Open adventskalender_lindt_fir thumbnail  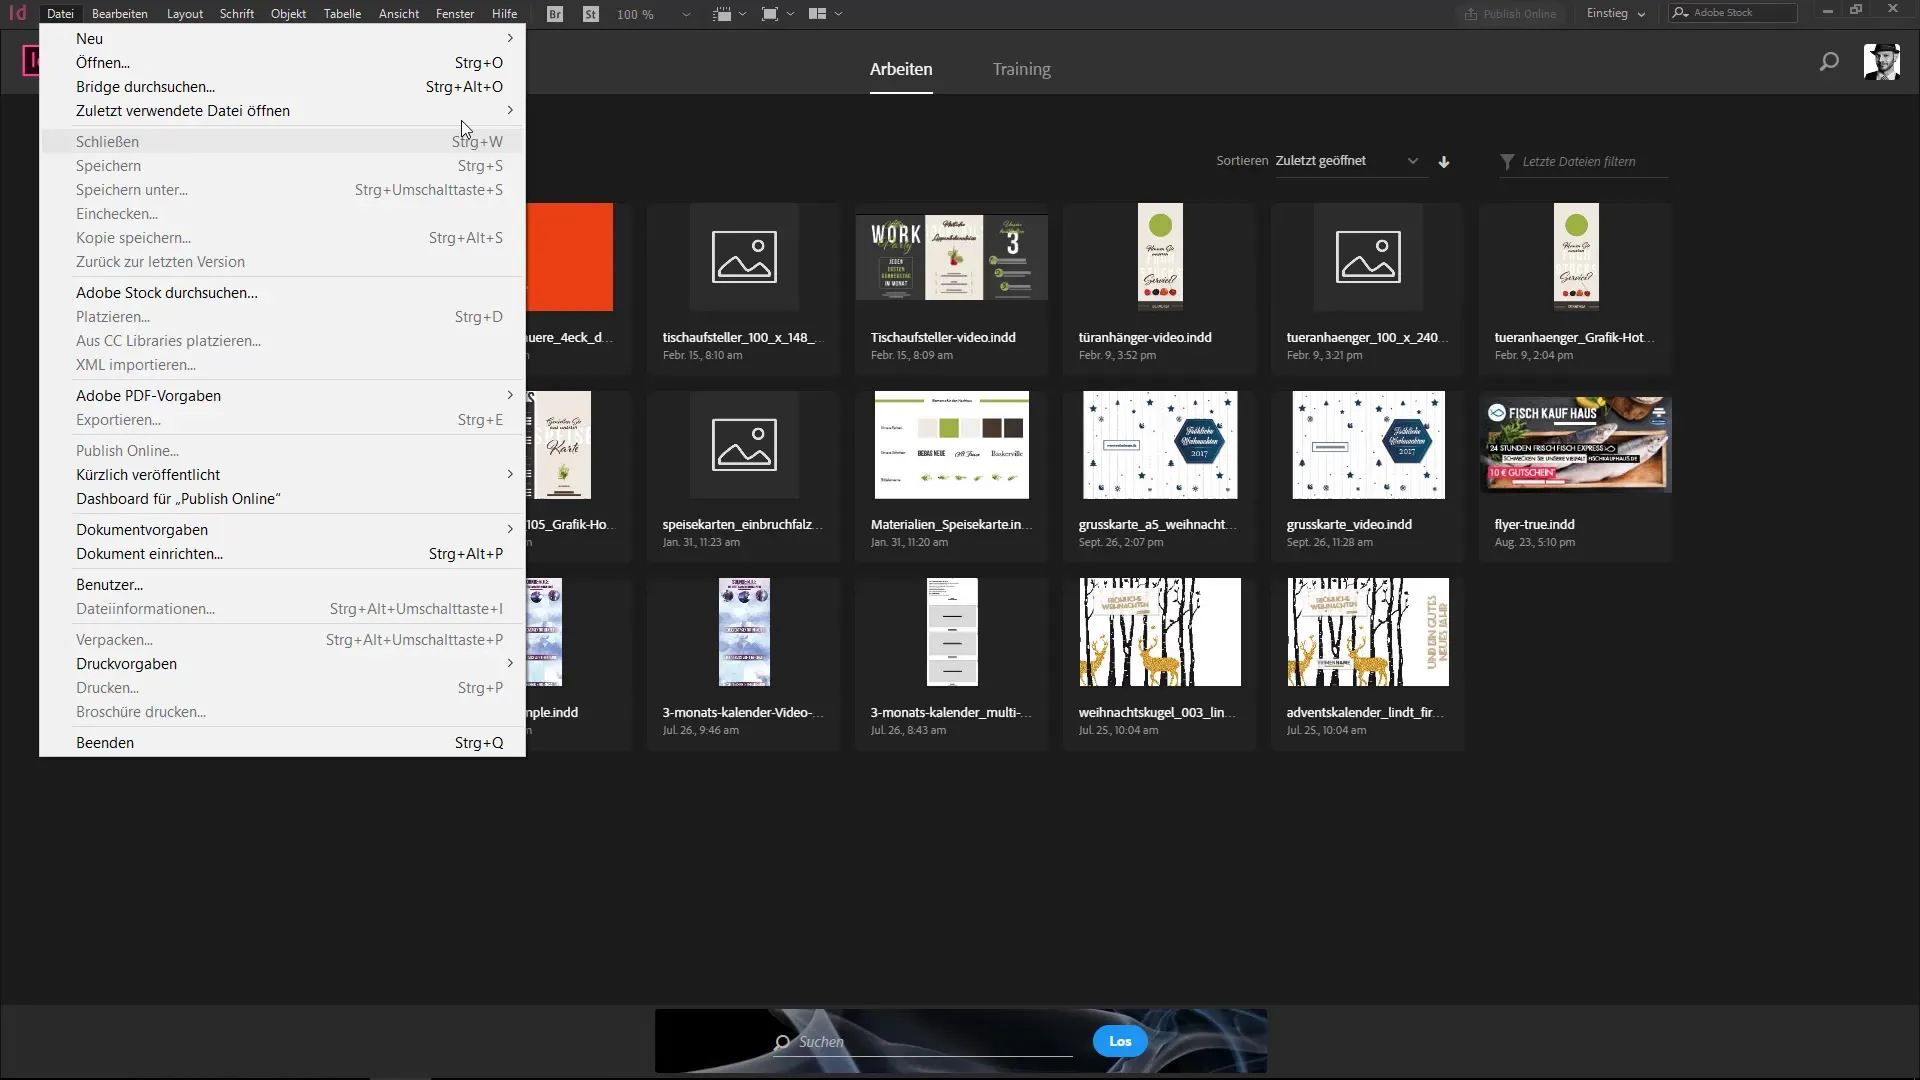tap(1368, 632)
